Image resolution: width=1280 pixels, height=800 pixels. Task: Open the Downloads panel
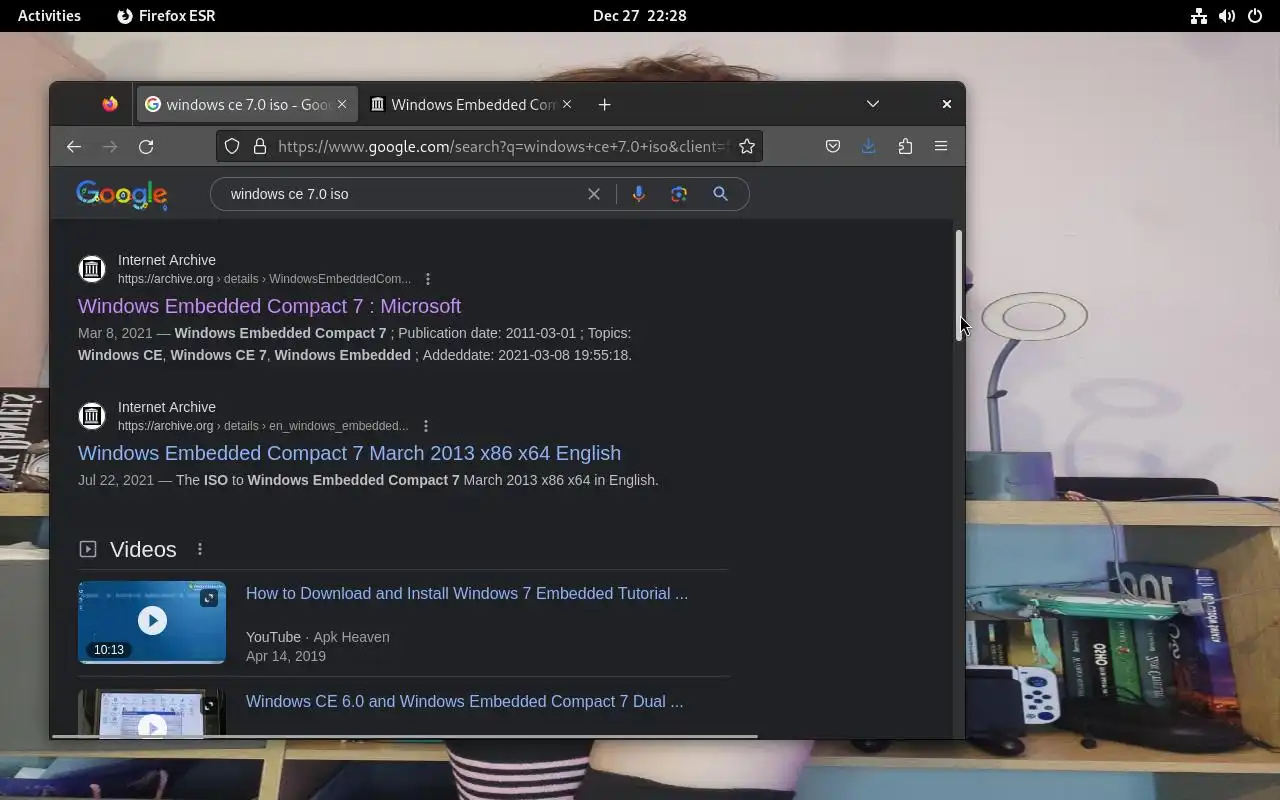coord(868,146)
